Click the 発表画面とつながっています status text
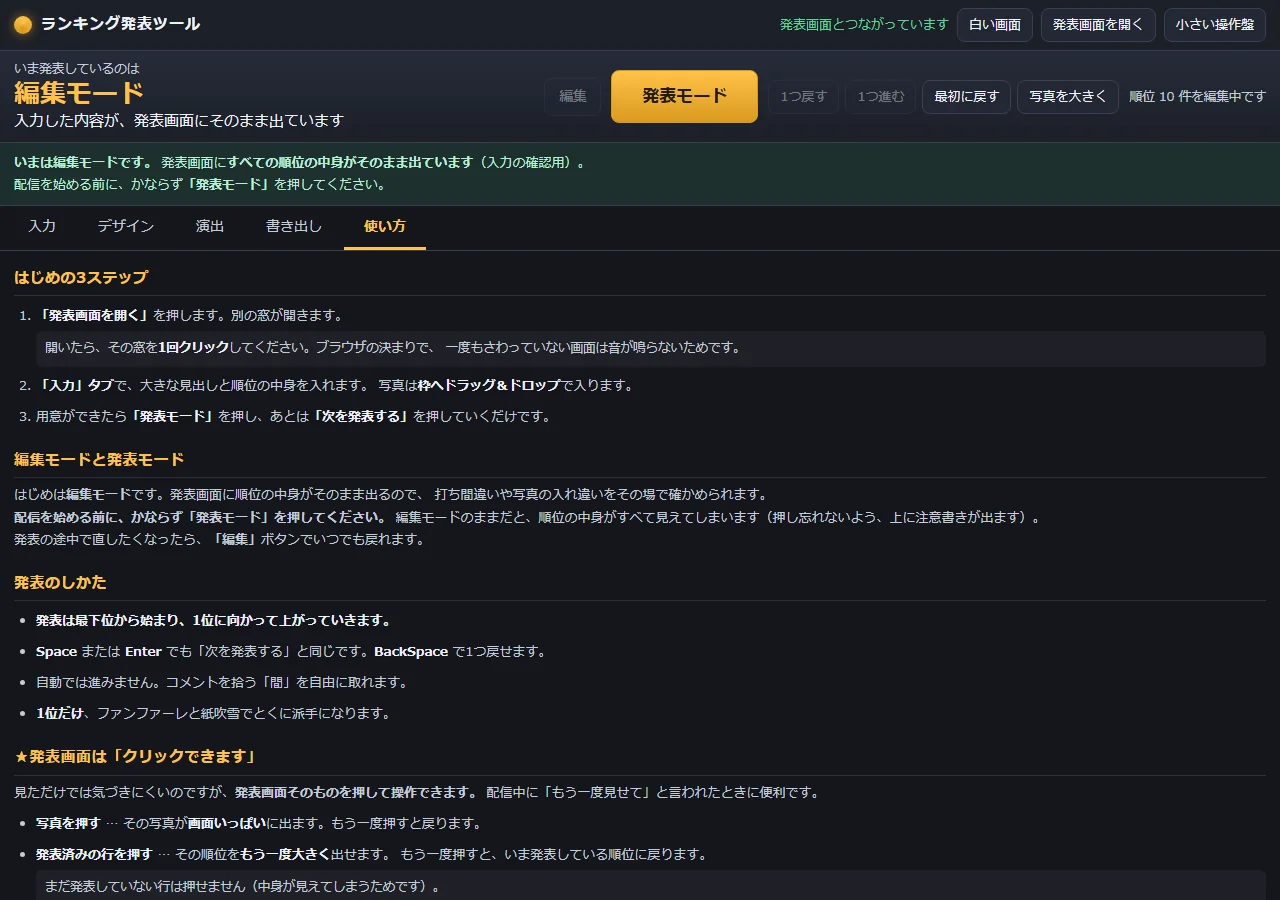 [864, 25]
